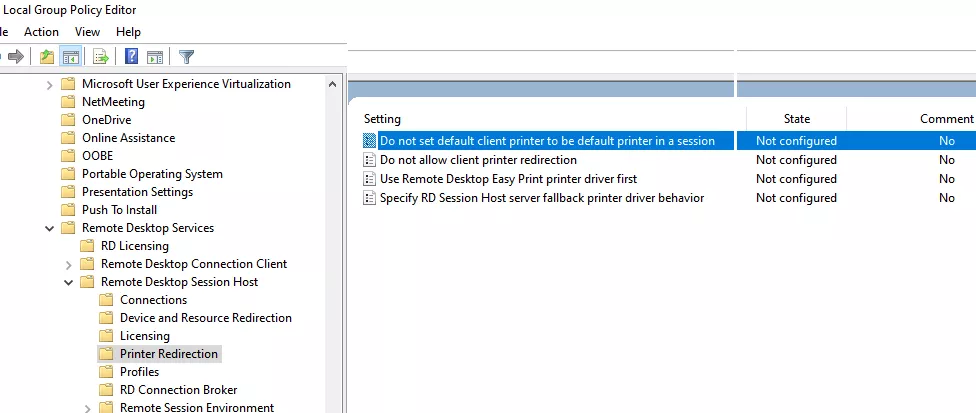Select the Device and Resource Redirection folder

pos(206,318)
